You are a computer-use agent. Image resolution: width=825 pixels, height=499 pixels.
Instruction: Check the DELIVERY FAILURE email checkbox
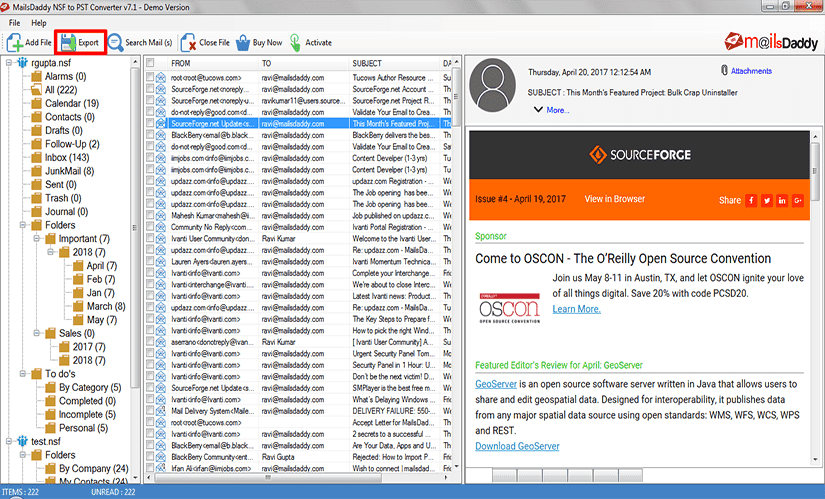point(150,411)
